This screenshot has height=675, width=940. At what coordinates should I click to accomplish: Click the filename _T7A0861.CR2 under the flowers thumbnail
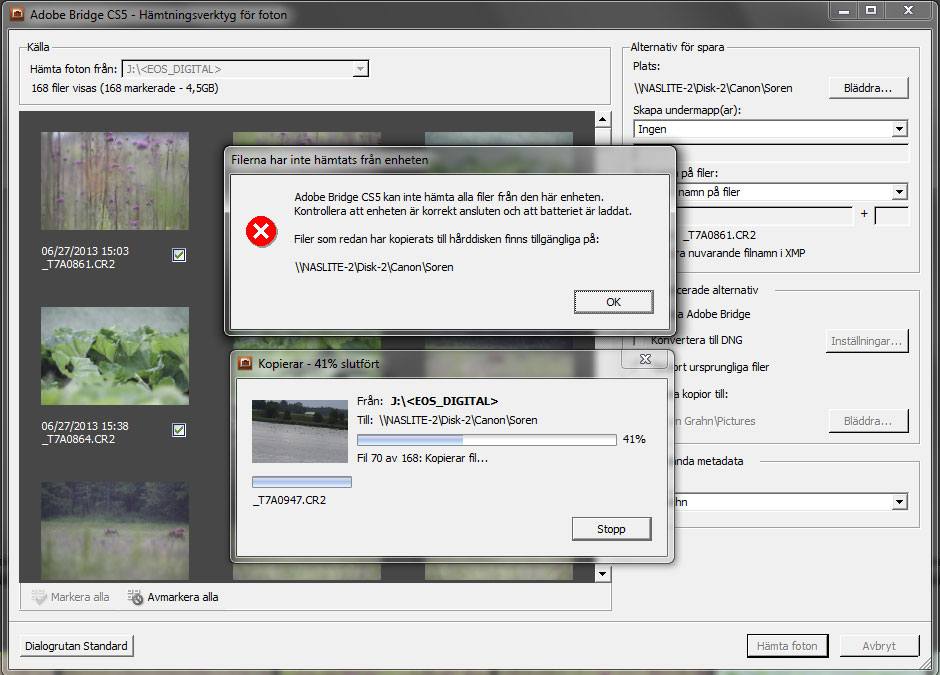pos(79,264)
